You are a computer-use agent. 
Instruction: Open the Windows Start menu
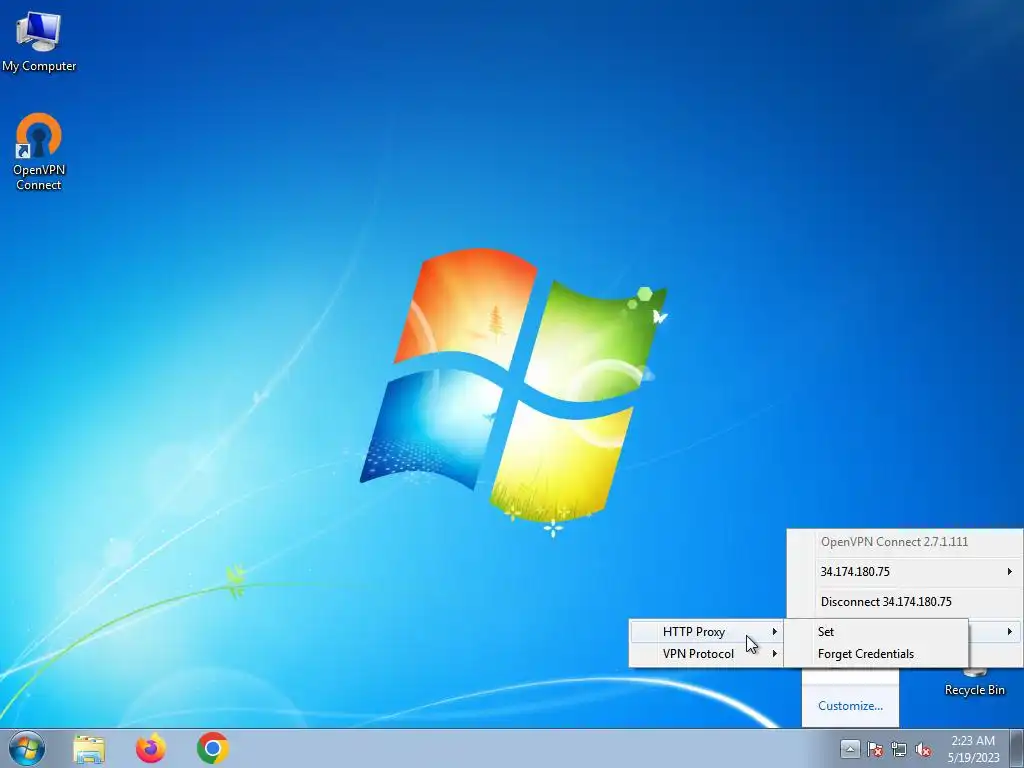coord(26,748)
